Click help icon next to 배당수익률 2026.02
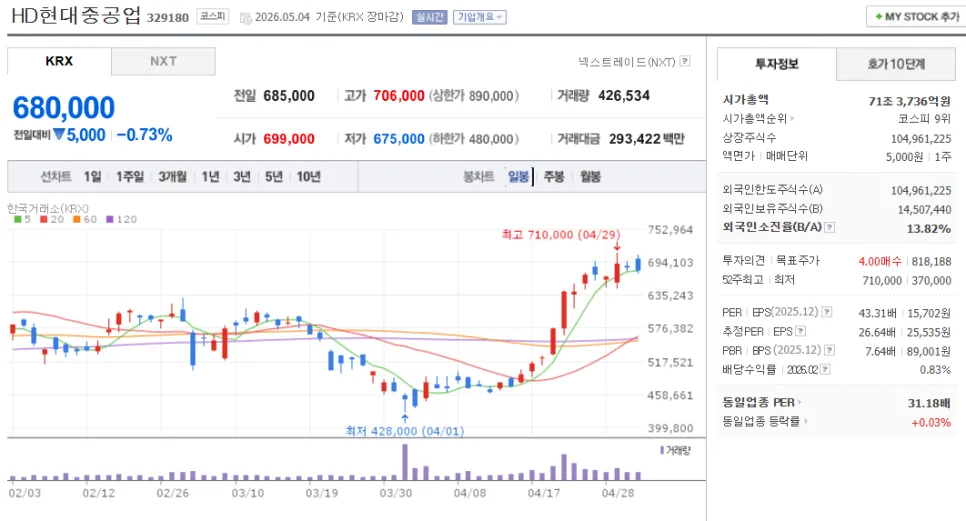This screenshot has height=521, width=966. 826,370
